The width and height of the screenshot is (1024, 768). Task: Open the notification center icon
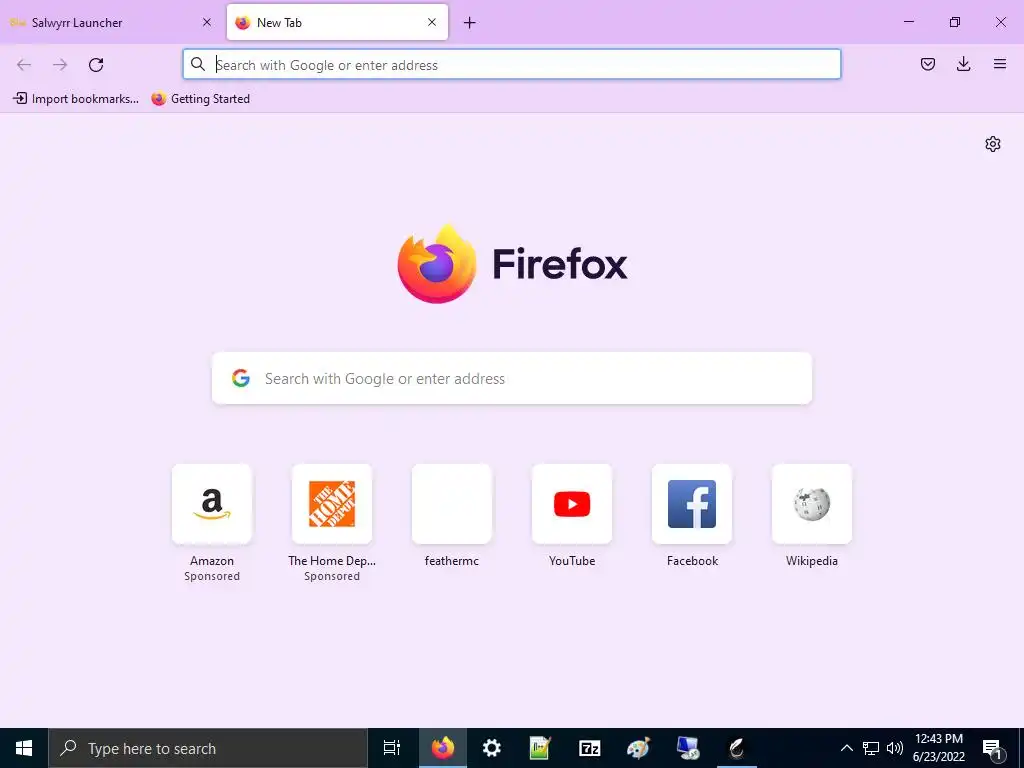(x=992, y=748)
